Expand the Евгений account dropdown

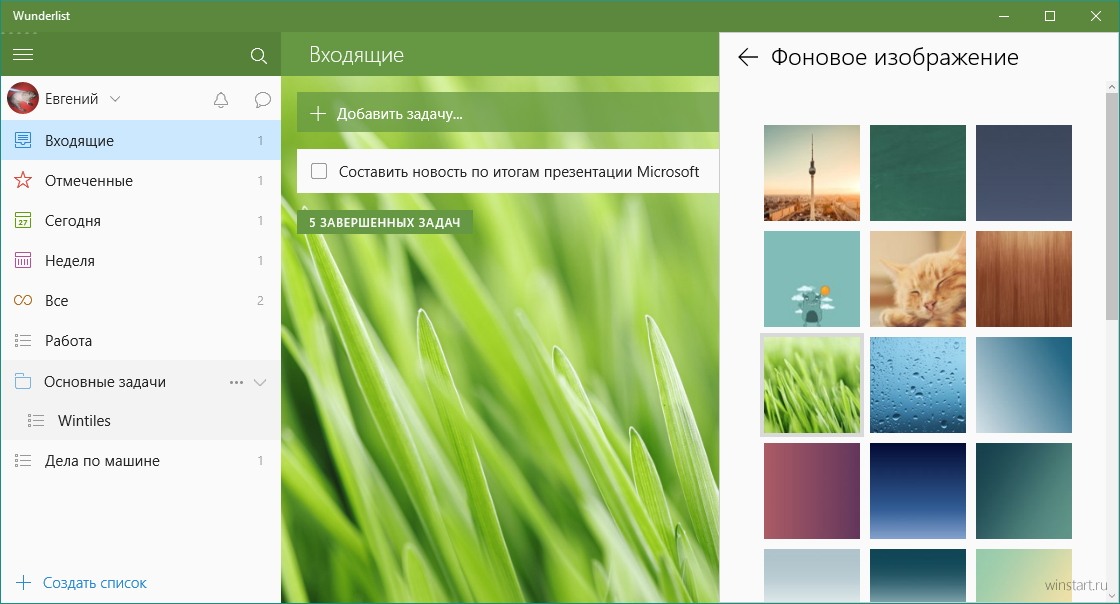115,99
